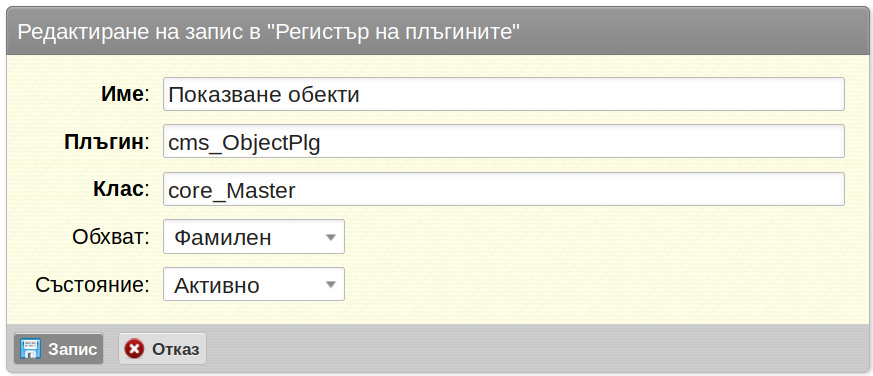This screenshot has width=873, height=376.
Task: Click the gray footer bar beside Отказ
Action: pyautogui.click(x=534, y=349)
